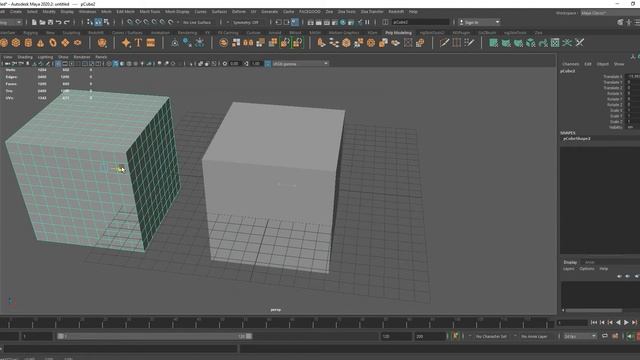This screenshot has width=640, height=360.
Task: Toggle the highlighted render button in status line
Action: [x=343, y=22]
